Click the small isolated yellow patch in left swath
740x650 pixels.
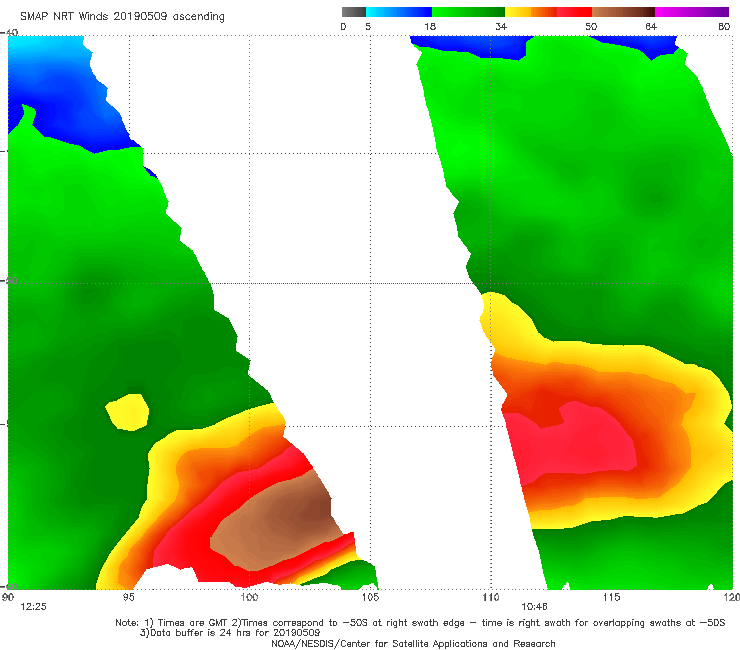(x=127, y=412)
